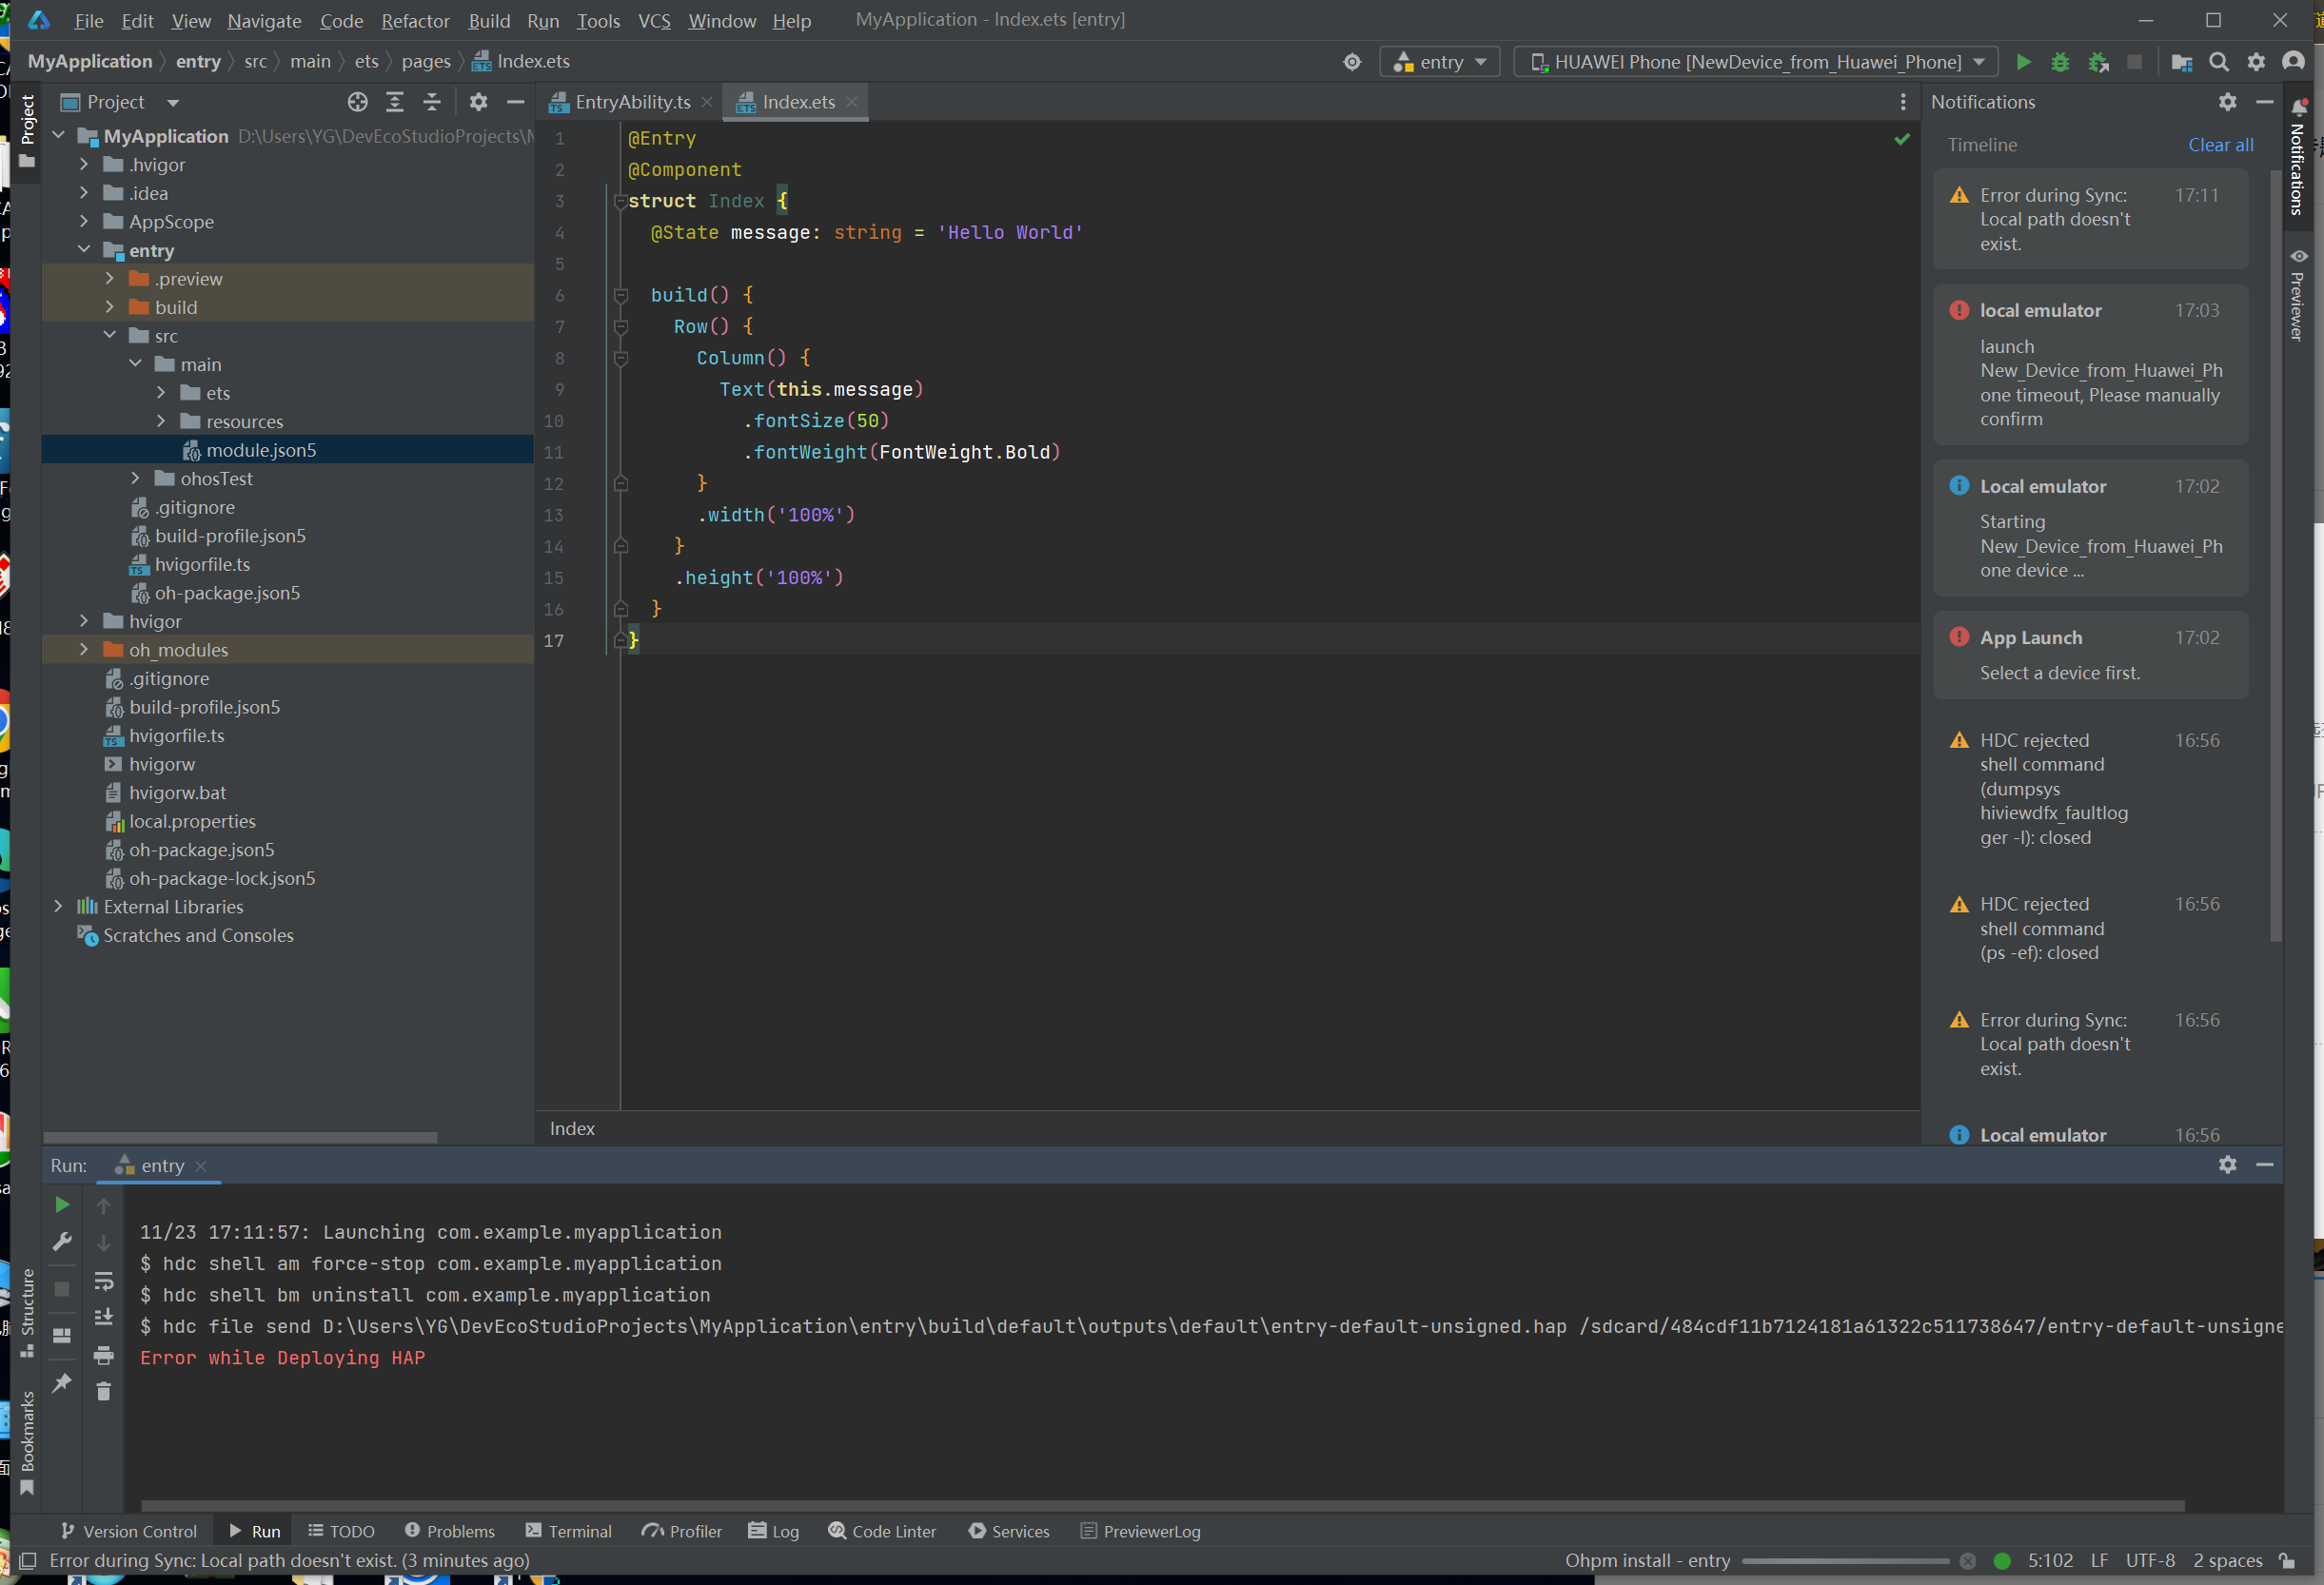
Task: Select module.json5 in project tree
Action: point(288,450)
